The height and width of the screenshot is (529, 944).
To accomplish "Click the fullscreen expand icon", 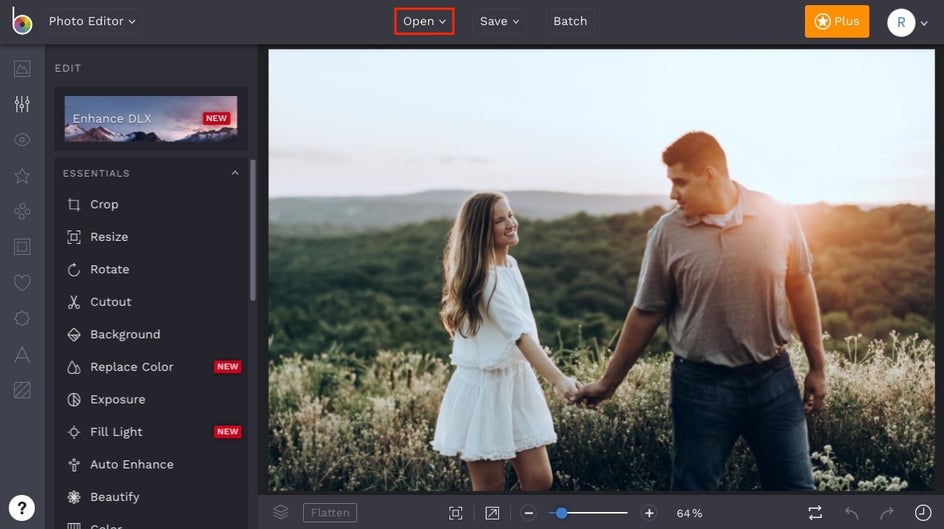I will pyautogui.click(x=492, y=513).
